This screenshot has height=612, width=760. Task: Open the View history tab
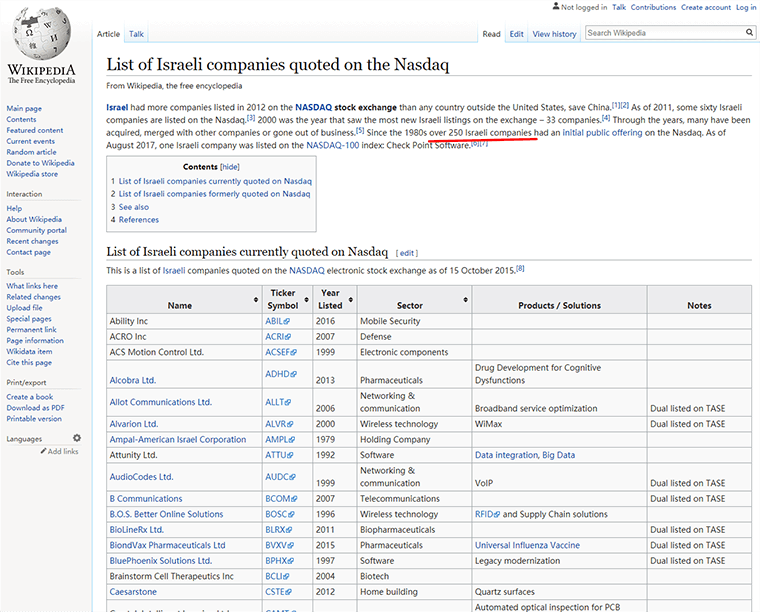coord(554,34)
